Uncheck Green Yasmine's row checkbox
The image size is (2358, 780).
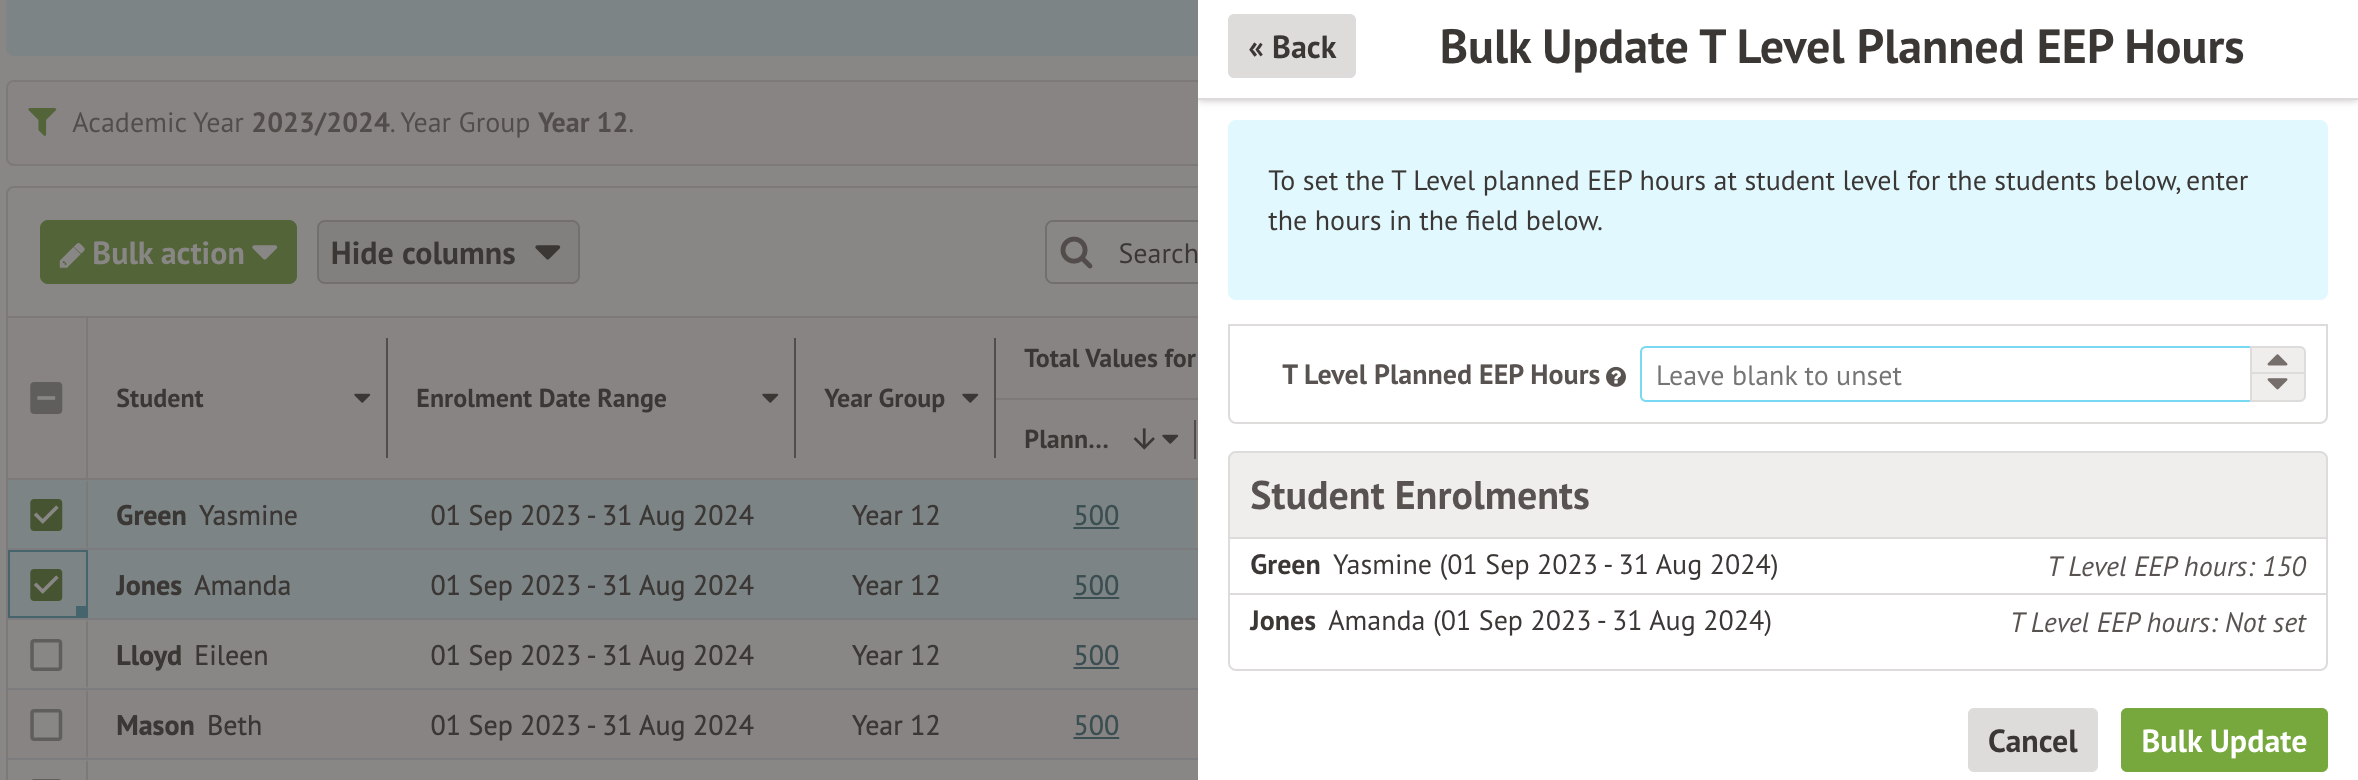pos(47,514)
